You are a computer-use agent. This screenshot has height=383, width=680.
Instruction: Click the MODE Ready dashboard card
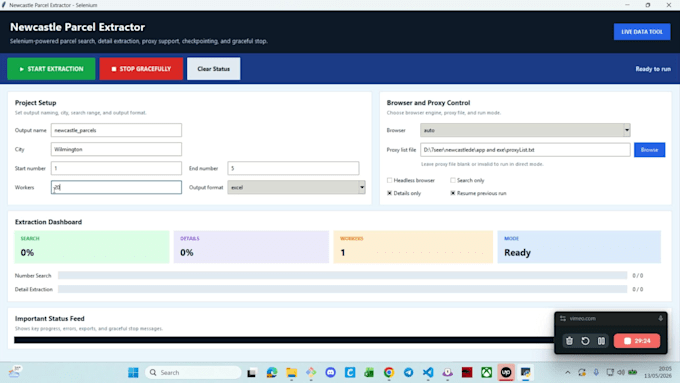pos(579,247)
